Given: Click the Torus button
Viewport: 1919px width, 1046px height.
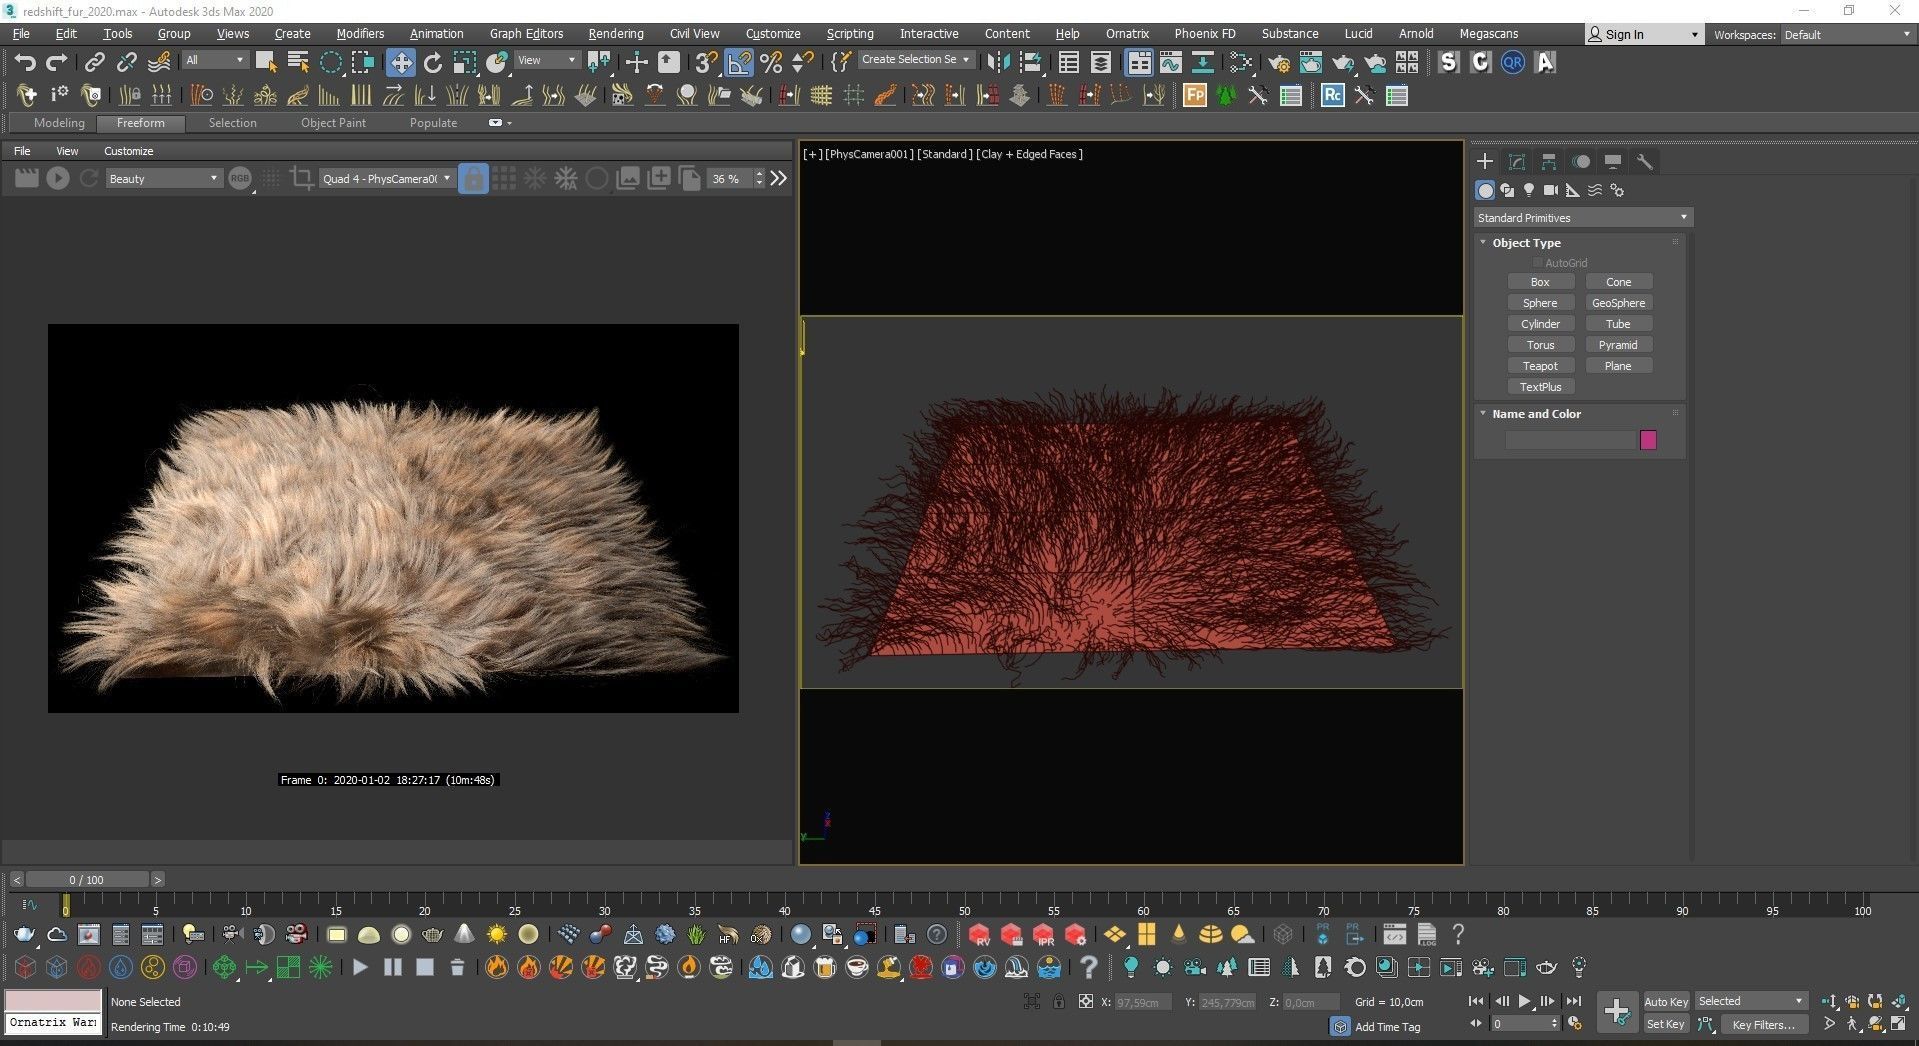Looking at the screenshot, I should [1540, 345].
